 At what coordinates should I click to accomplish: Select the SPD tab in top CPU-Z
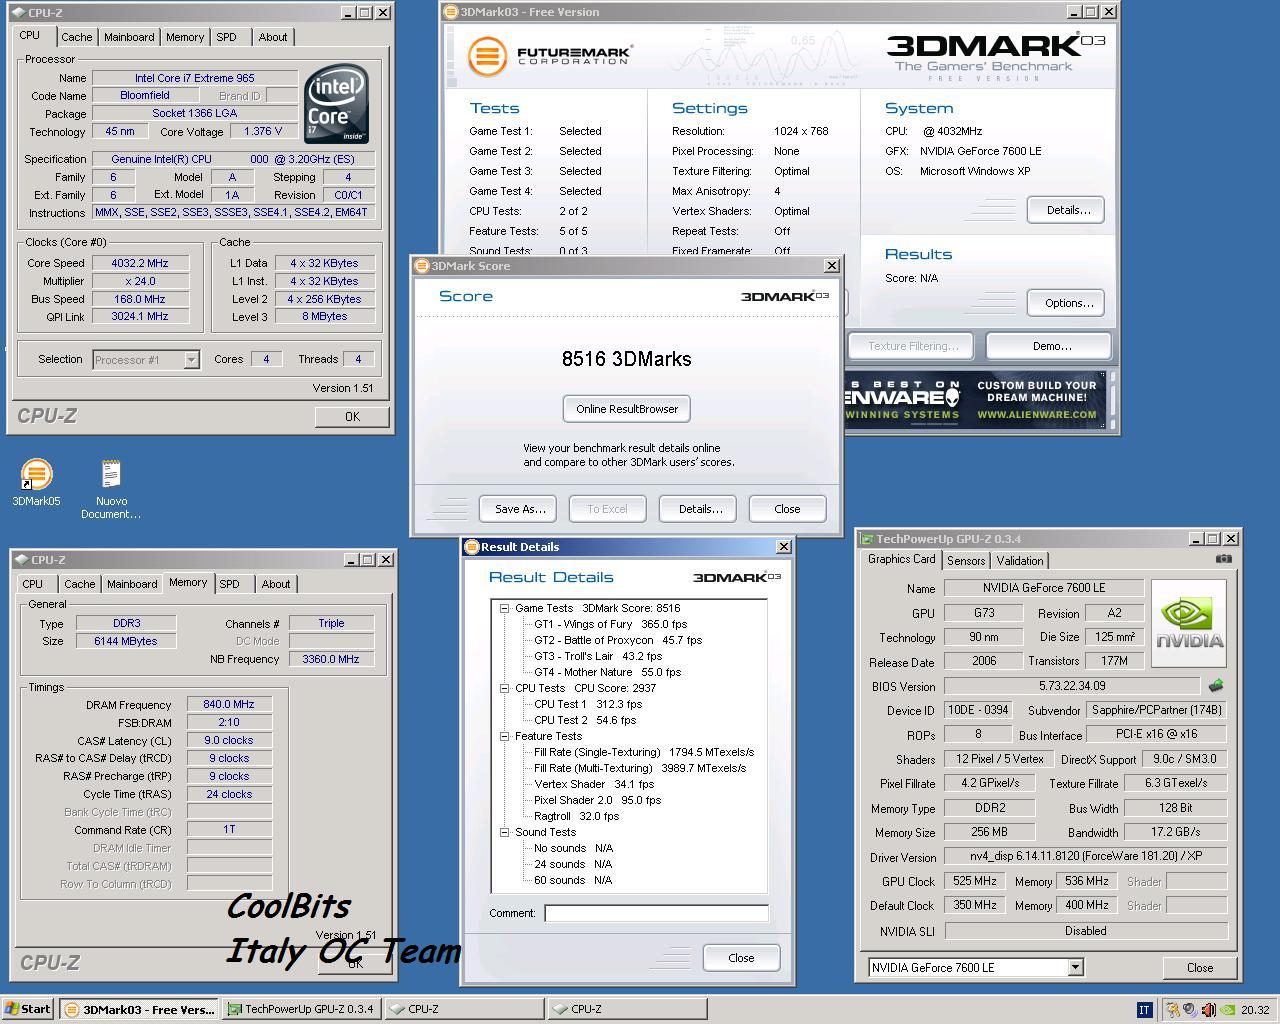pyautogui.click(x=227, y=37)
